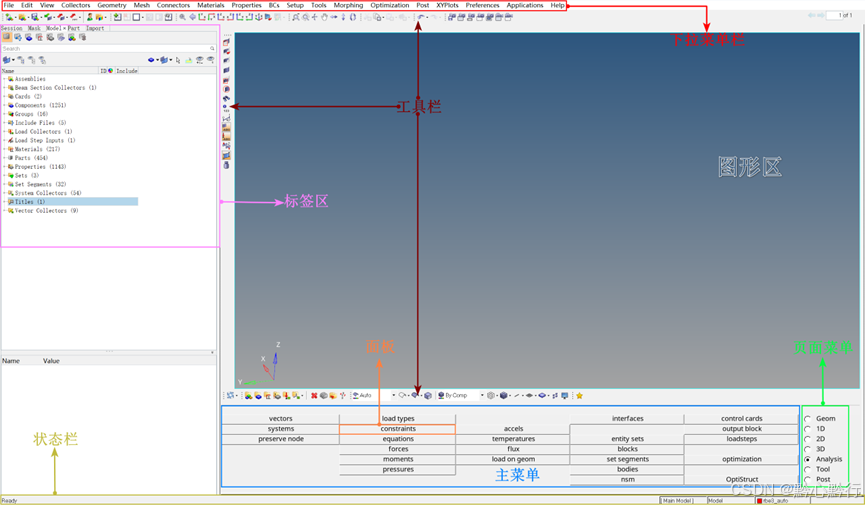
Task: Click the highlighter pen icon in browser toolbar
Action: pos(189,60)
